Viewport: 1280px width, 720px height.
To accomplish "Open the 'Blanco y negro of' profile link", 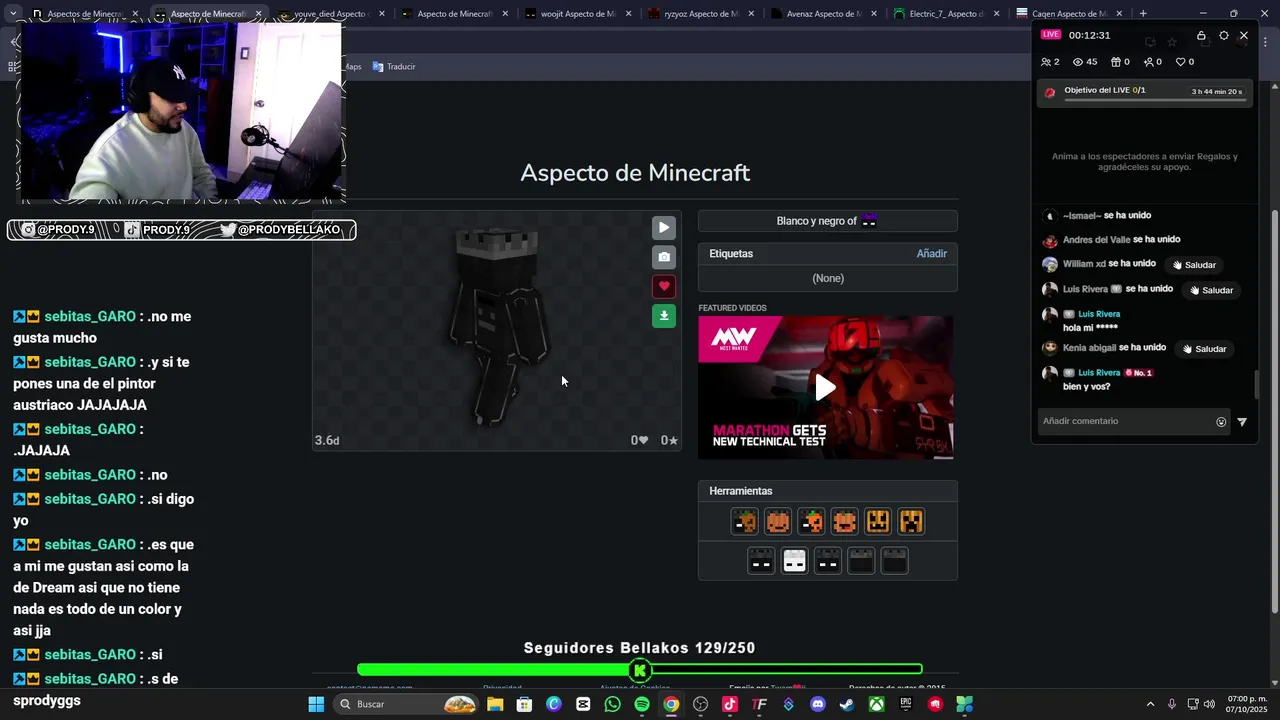I will [827, 221].
